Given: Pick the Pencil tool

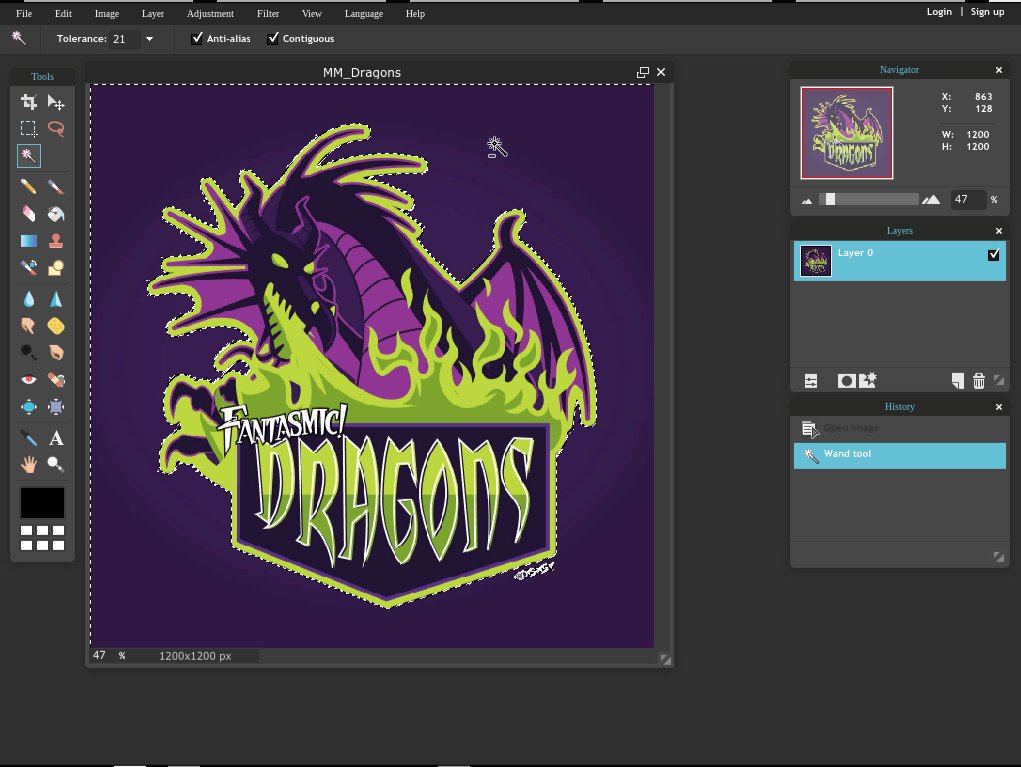Looking at the screenshot, I should pyautogui.click(x=29, y=187).
